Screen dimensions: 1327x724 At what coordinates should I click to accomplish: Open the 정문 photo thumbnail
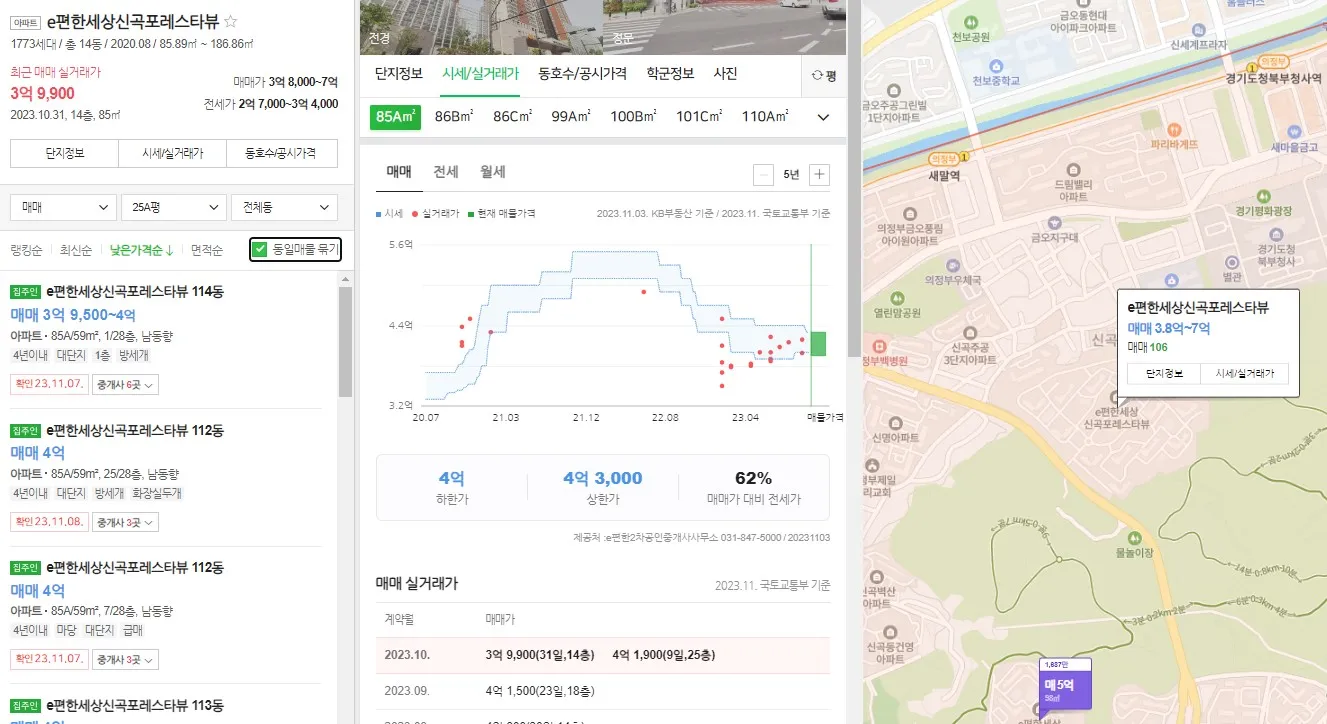click(x=724, y=26)
